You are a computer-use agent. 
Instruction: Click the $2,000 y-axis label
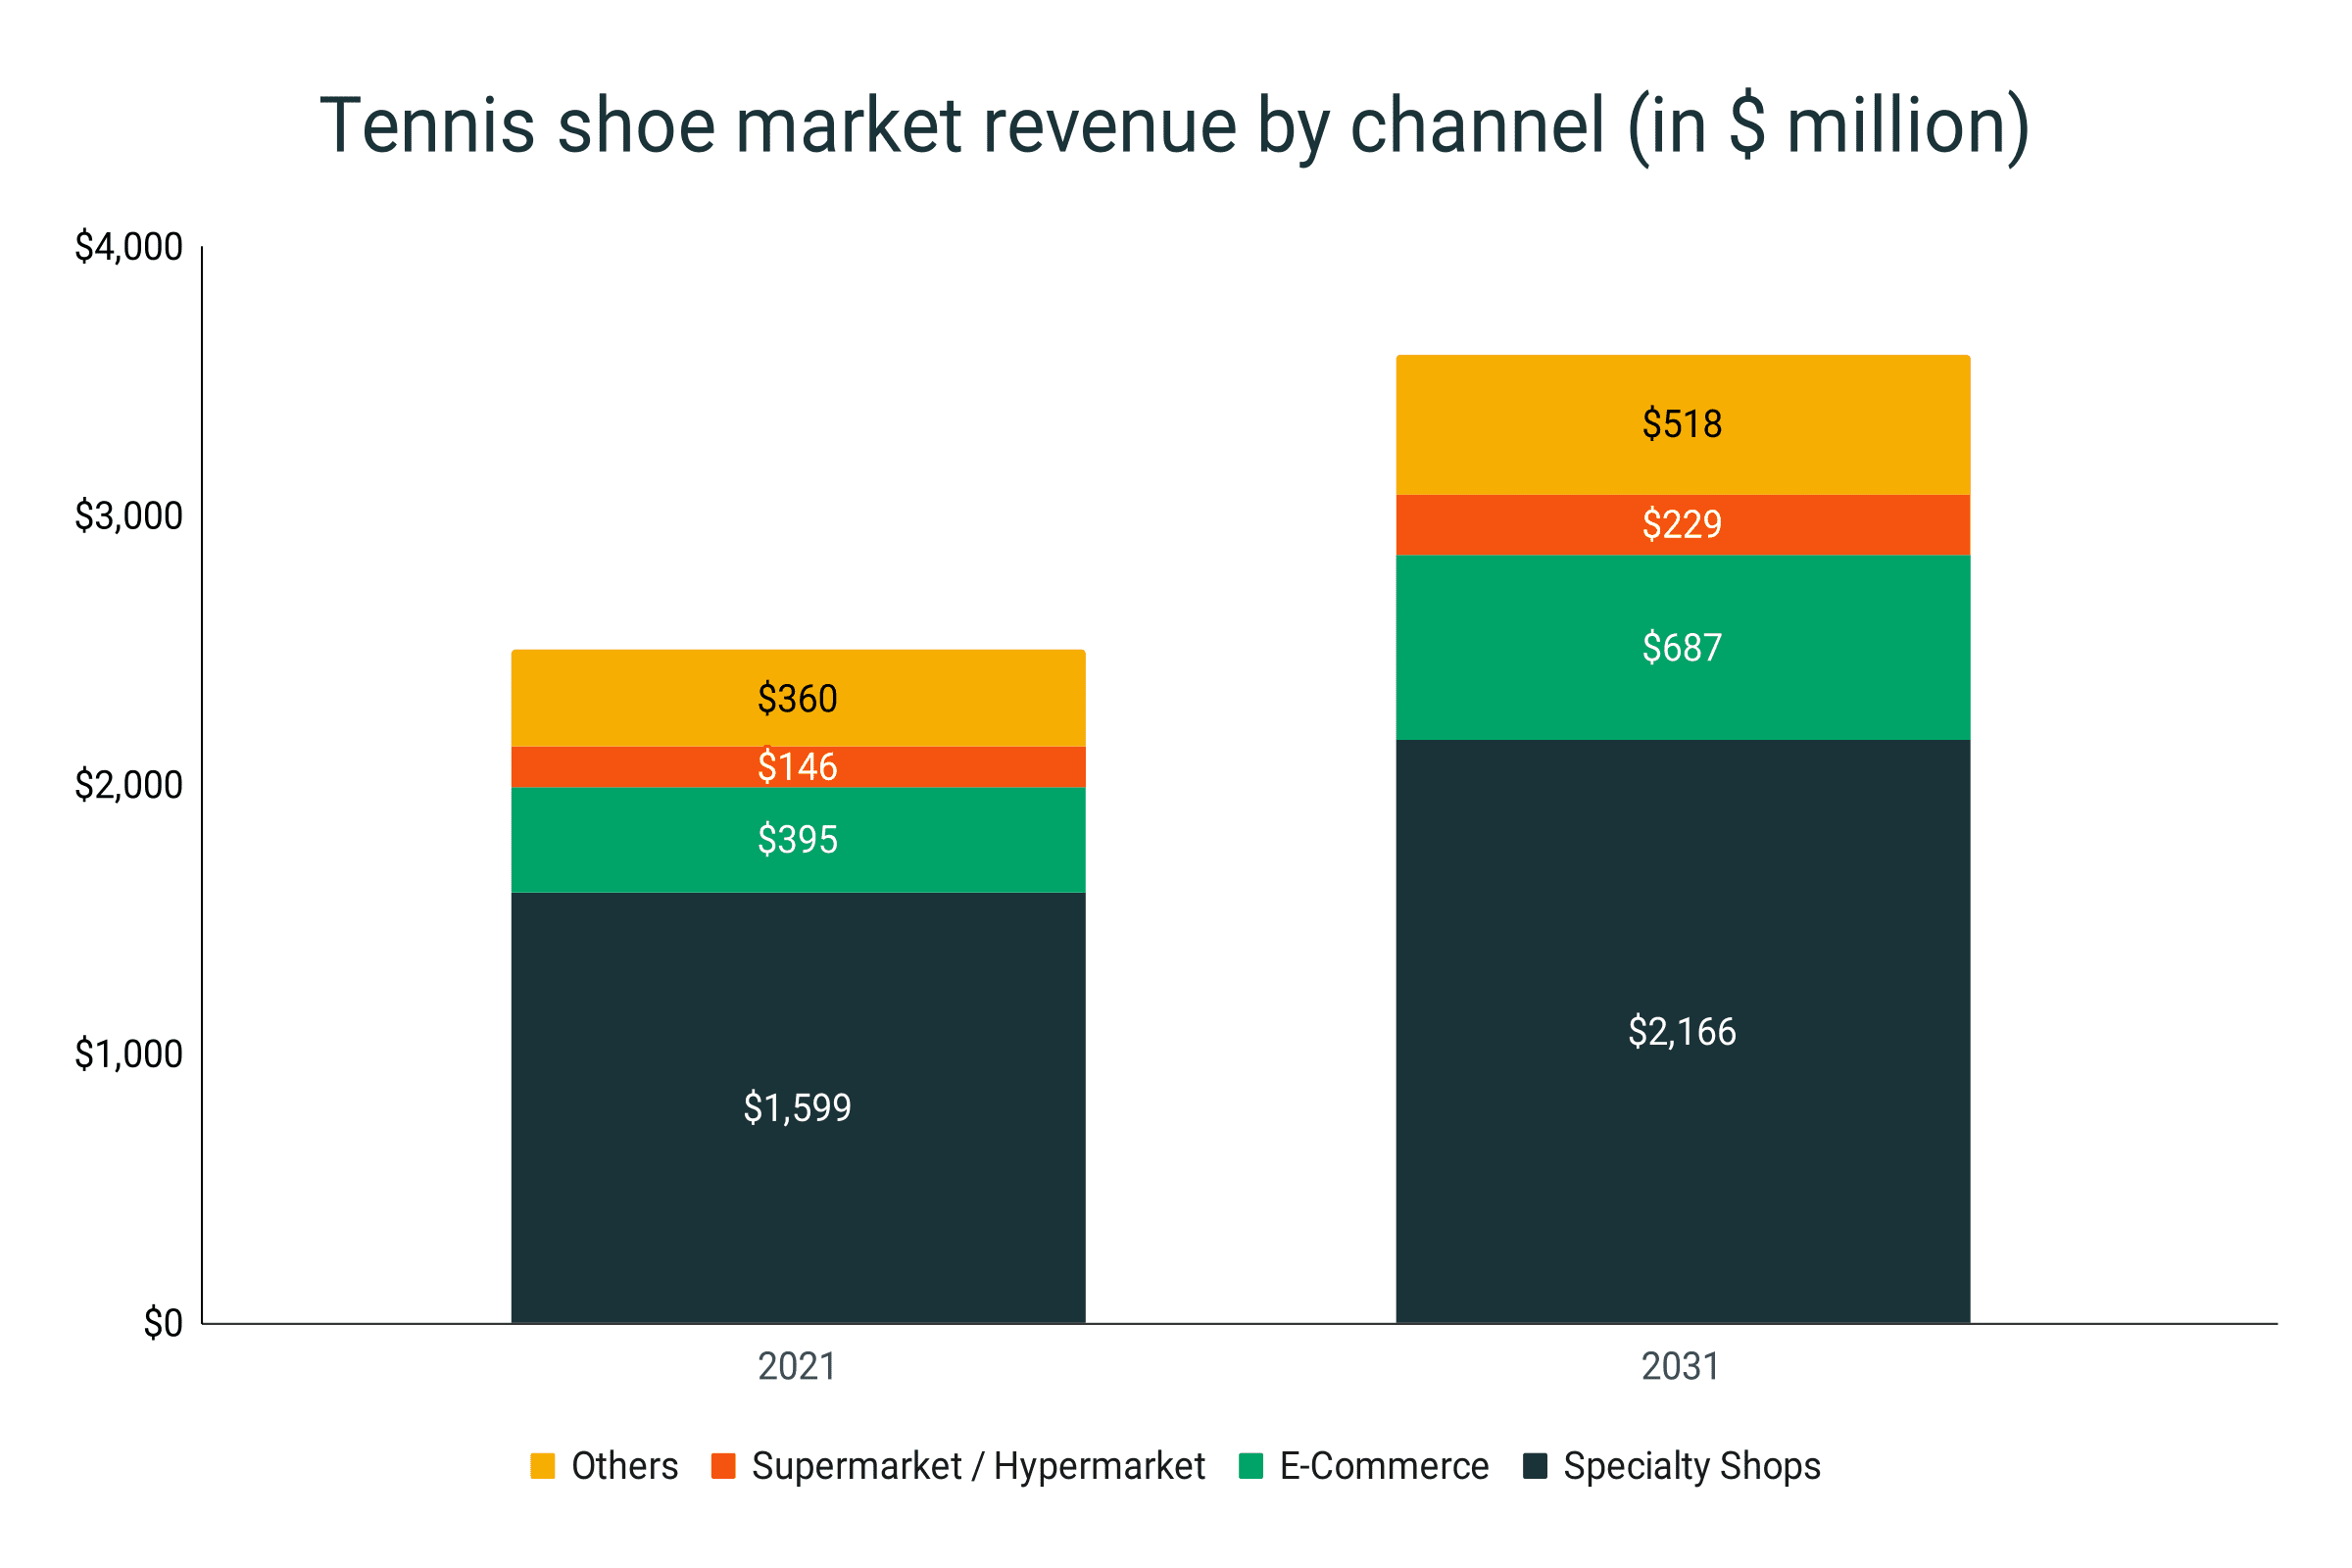point(129,785)
